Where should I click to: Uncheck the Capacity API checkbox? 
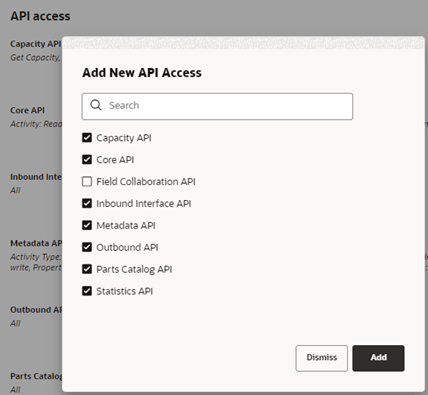[x=87, y=138]
